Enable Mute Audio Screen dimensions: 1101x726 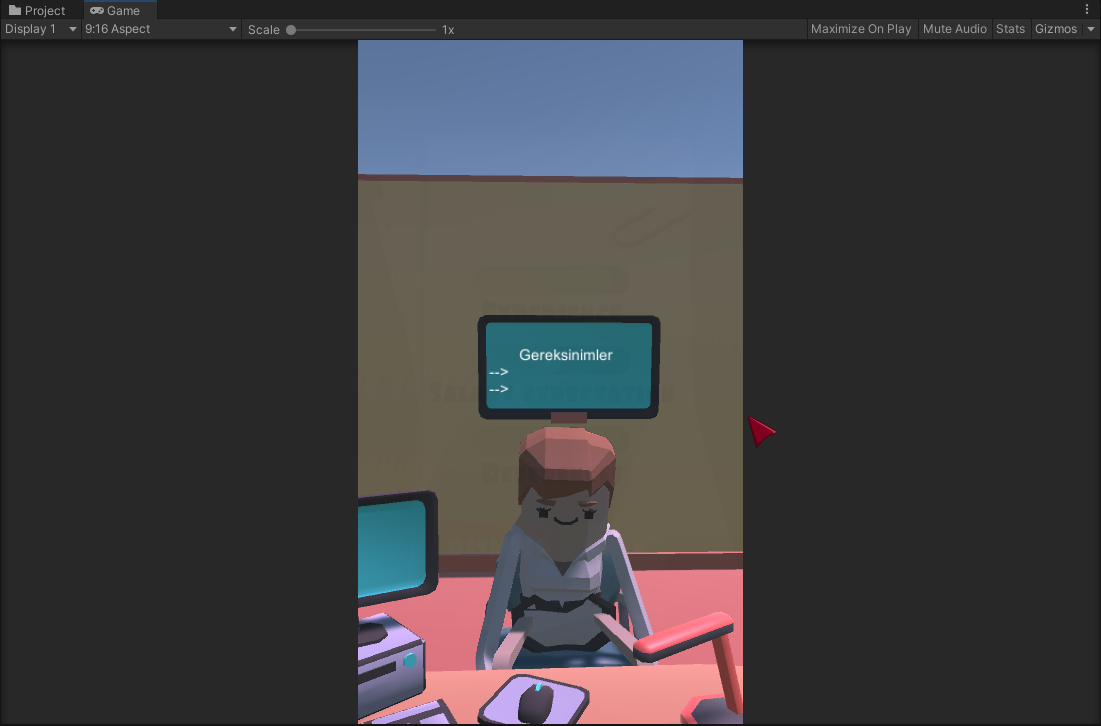pyautogui.click(x=954, y=29)
